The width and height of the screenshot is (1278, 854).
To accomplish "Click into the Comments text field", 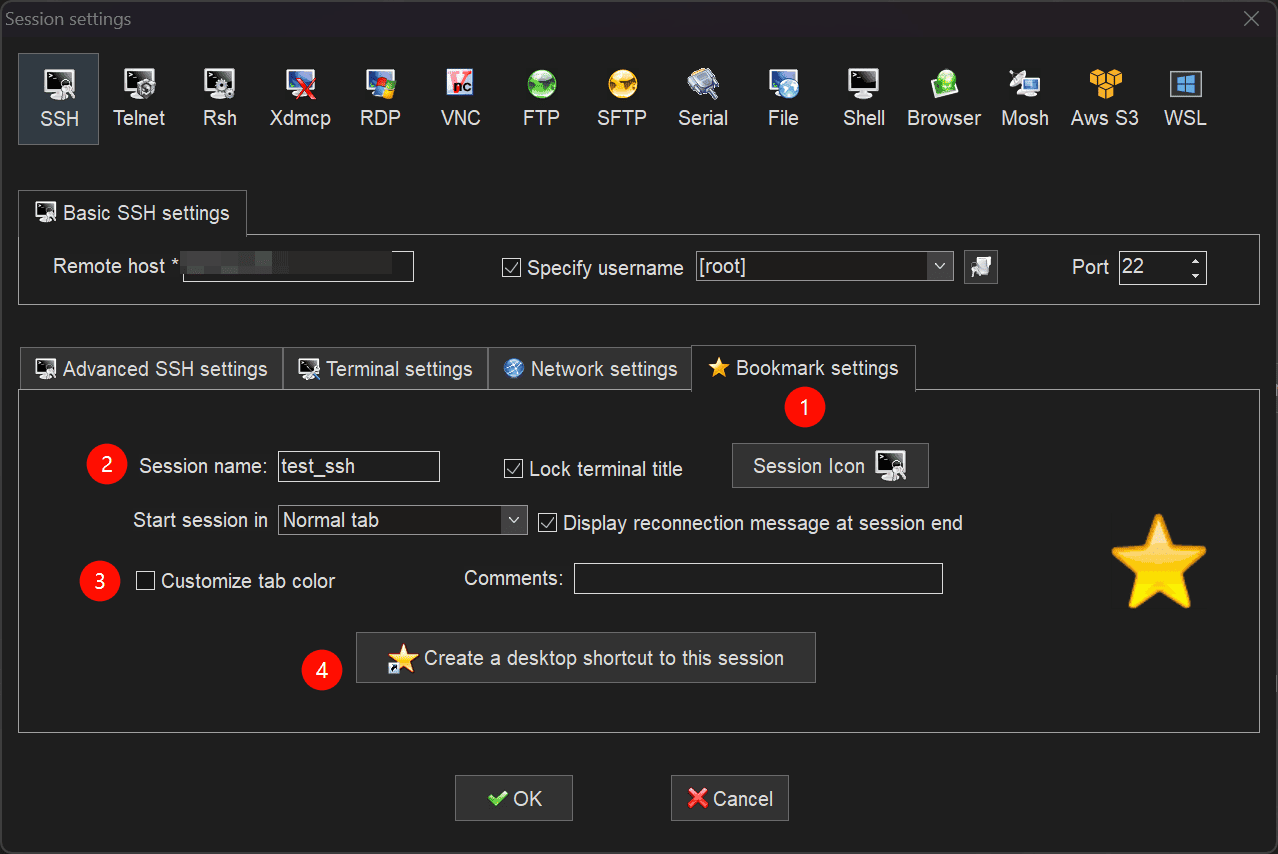I will pos(758,579).
